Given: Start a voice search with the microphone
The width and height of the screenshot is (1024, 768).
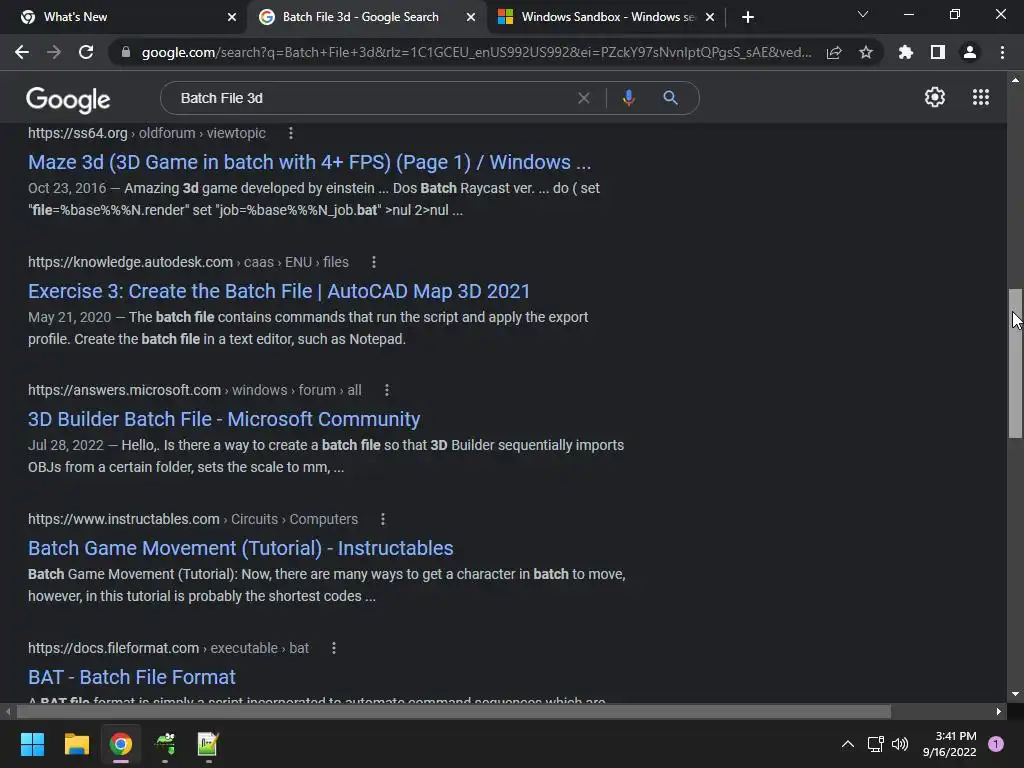Looking at the screenshot, I should click(628, 98).
